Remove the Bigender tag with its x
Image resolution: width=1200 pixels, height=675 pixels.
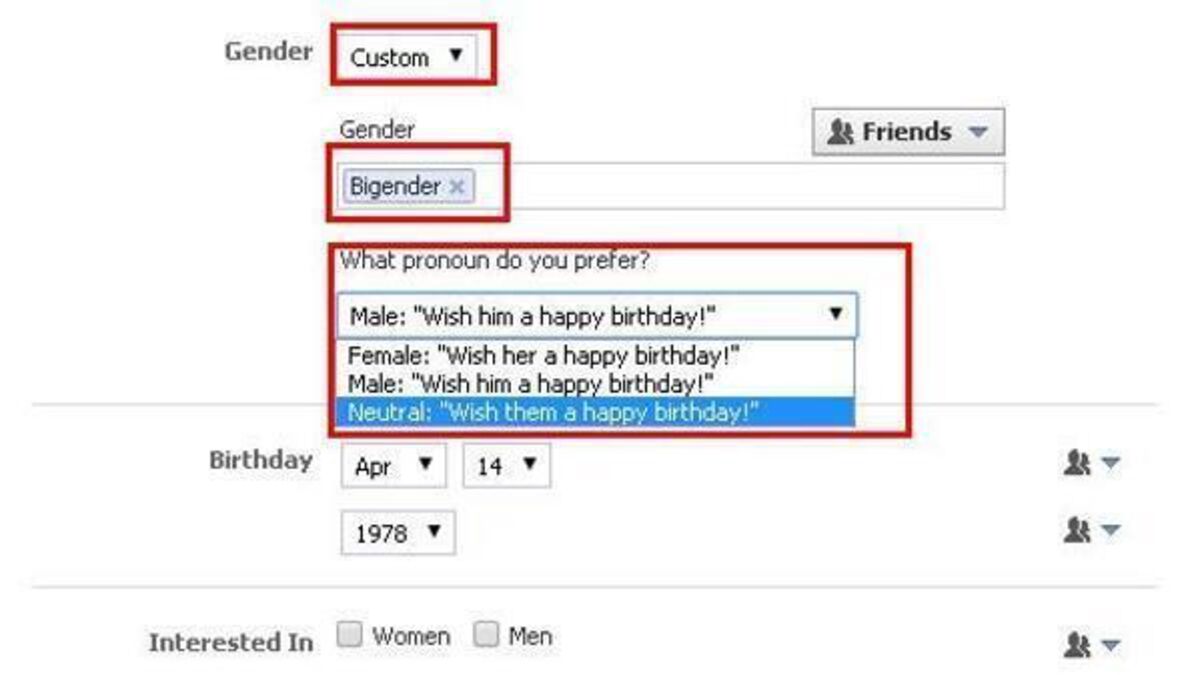[457, 187]
